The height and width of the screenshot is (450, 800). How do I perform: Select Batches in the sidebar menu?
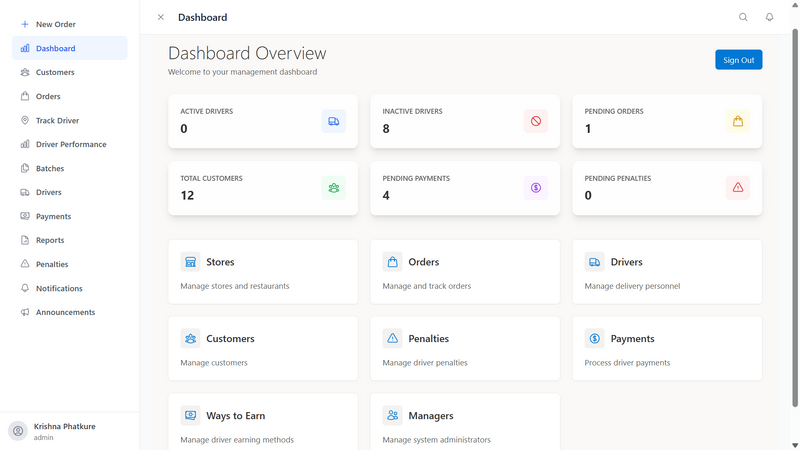[49, 168]
